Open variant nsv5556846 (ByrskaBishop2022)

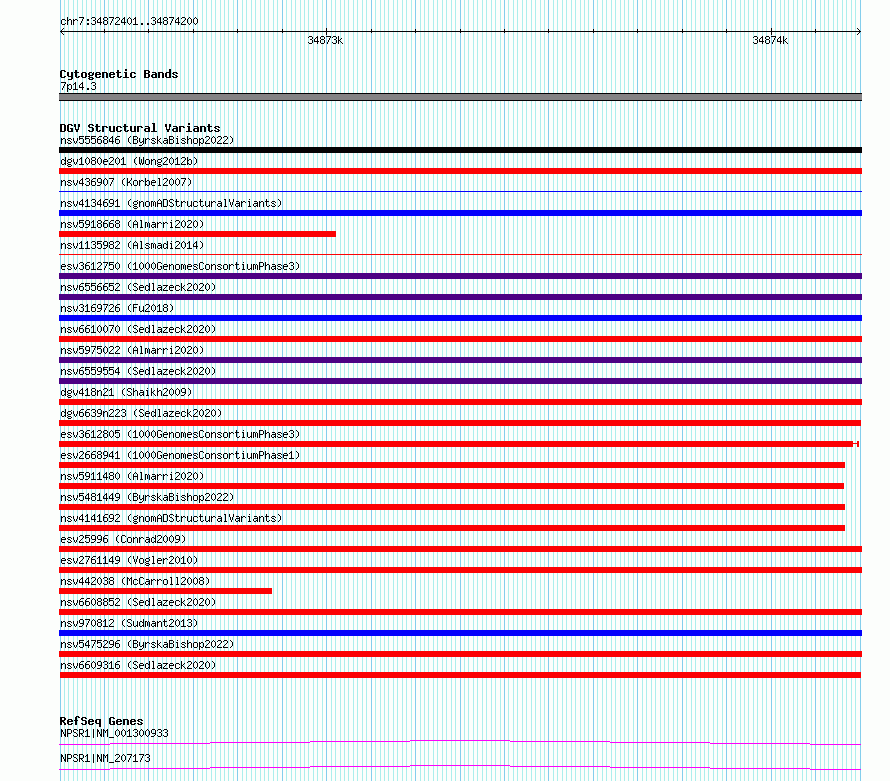147,140
